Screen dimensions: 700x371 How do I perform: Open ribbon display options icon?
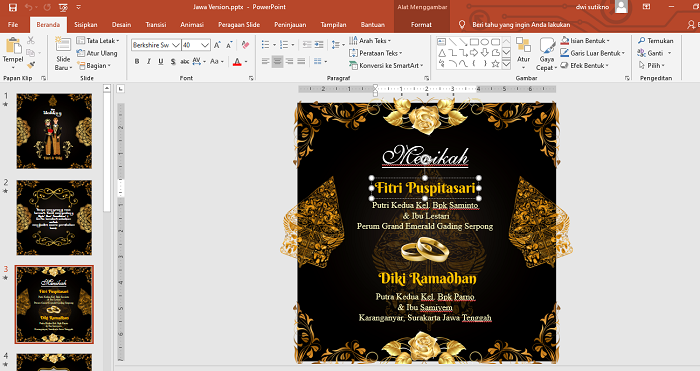click(x=646, y=7)
